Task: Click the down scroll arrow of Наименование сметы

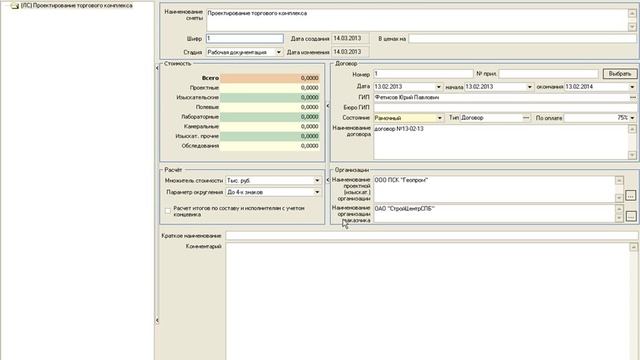Action: coord(632,27)
